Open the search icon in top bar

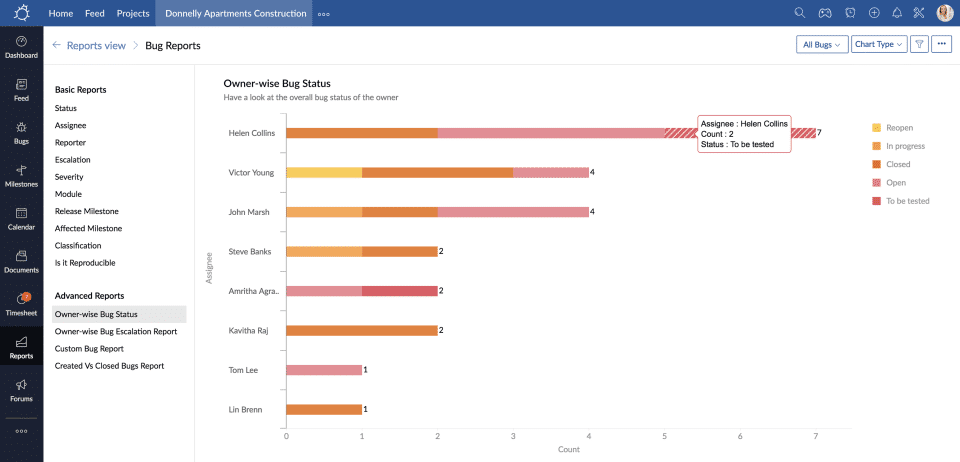800,13
